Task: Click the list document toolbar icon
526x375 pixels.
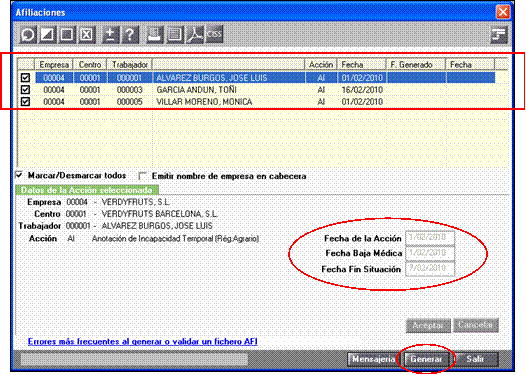Action: click(x=174, y=34)
